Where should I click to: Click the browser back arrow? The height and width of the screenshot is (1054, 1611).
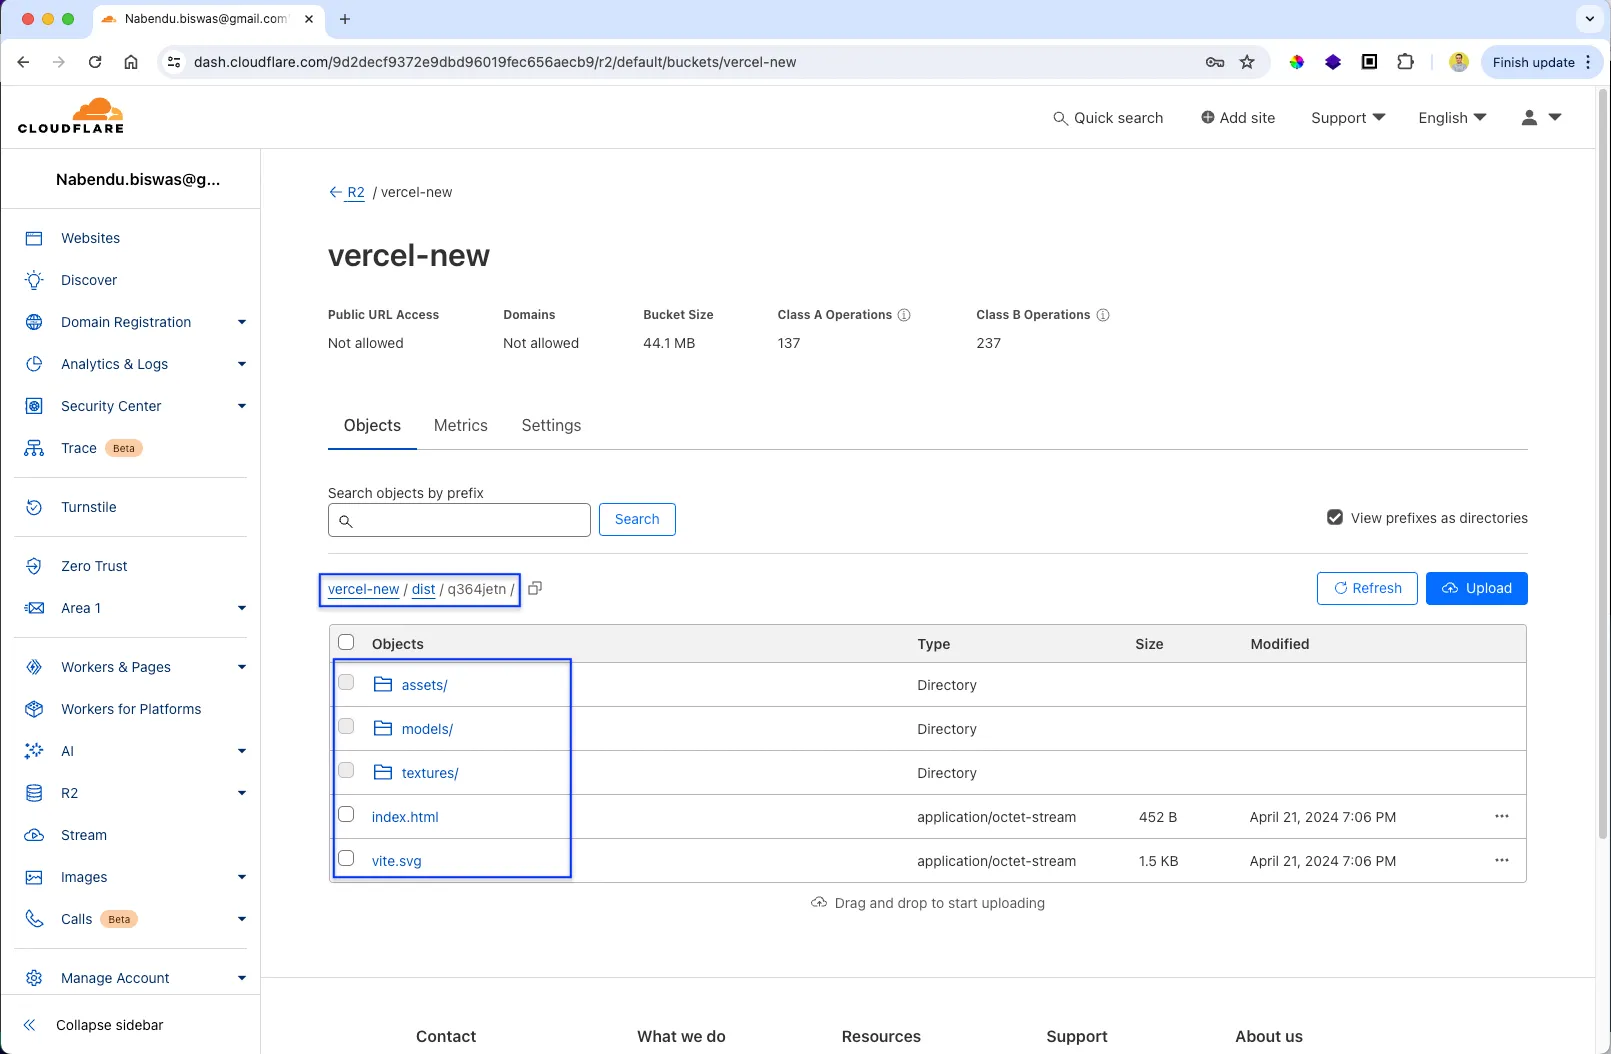point(23,62)
